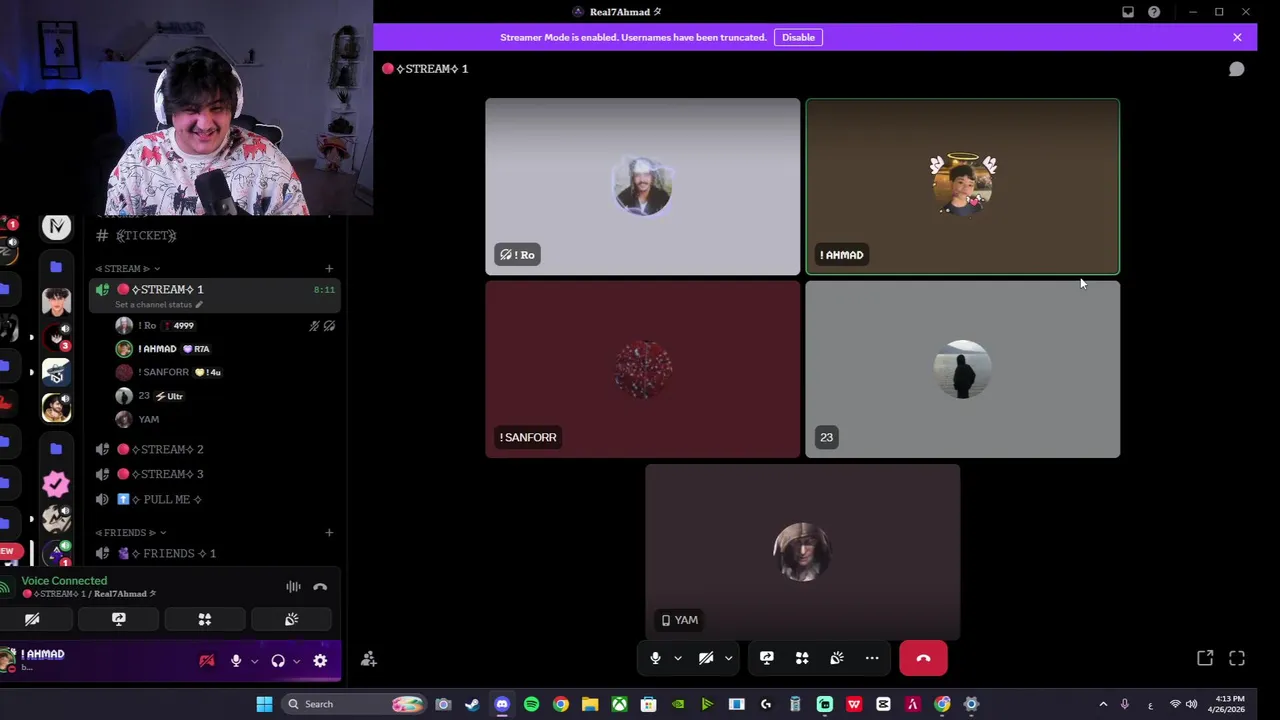Image resolution: width=1280 pixels, height=720 pixels.
Task: Disconnect using voice panel hang-up icon
Action: point(320,587)
